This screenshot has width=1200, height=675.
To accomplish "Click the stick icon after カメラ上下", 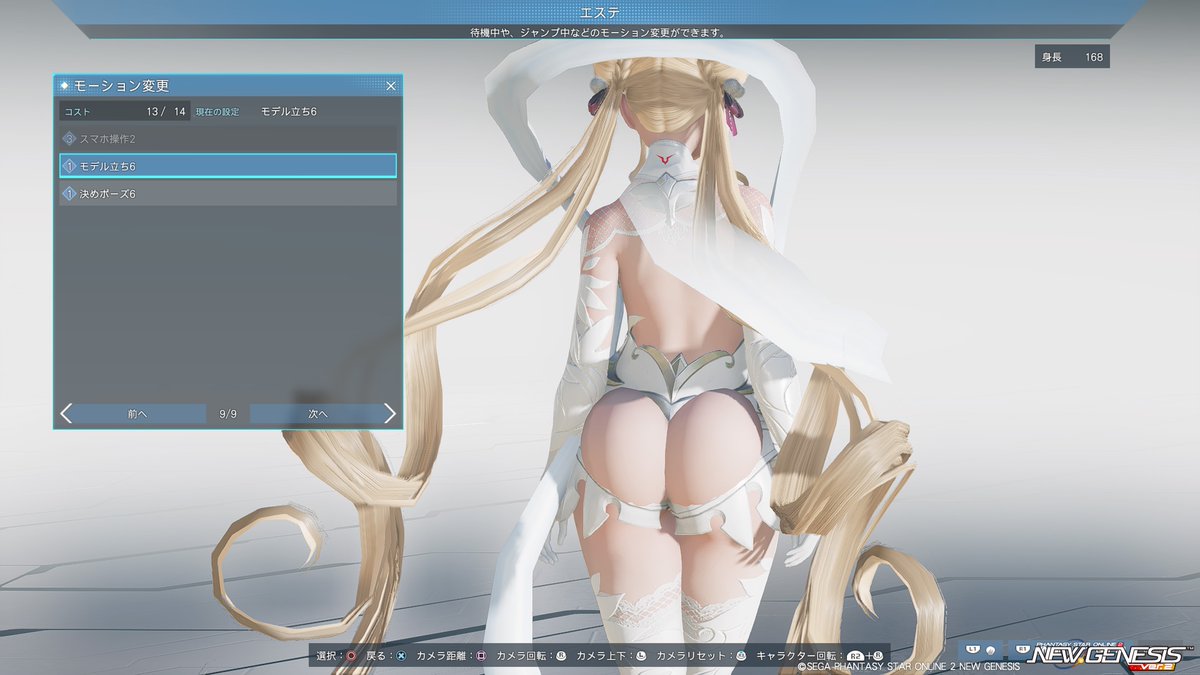I will click(x=641, y=656).
